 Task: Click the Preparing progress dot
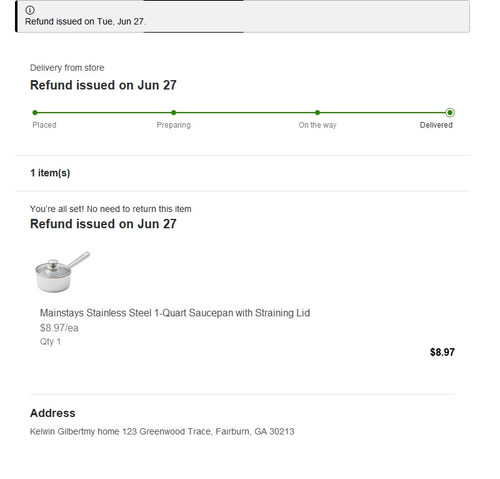pos(174,113)
